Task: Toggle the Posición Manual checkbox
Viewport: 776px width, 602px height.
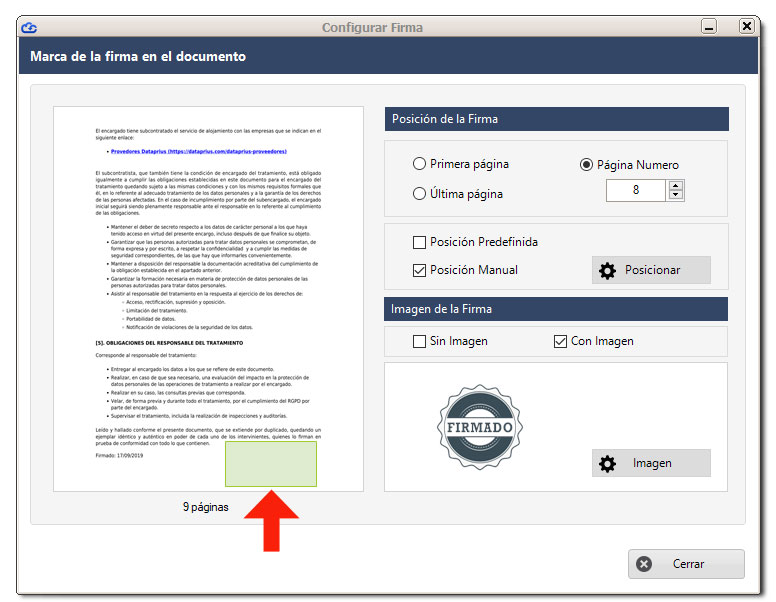Action: (x=419, y=270)
